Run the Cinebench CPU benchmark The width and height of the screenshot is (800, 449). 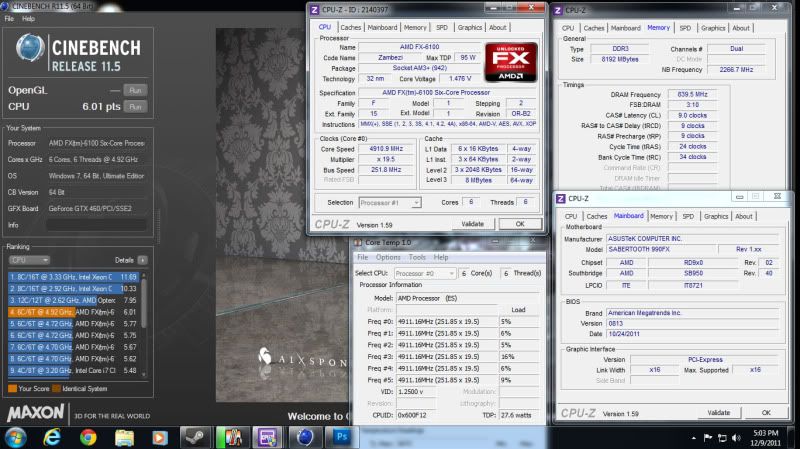click(135, 107)
